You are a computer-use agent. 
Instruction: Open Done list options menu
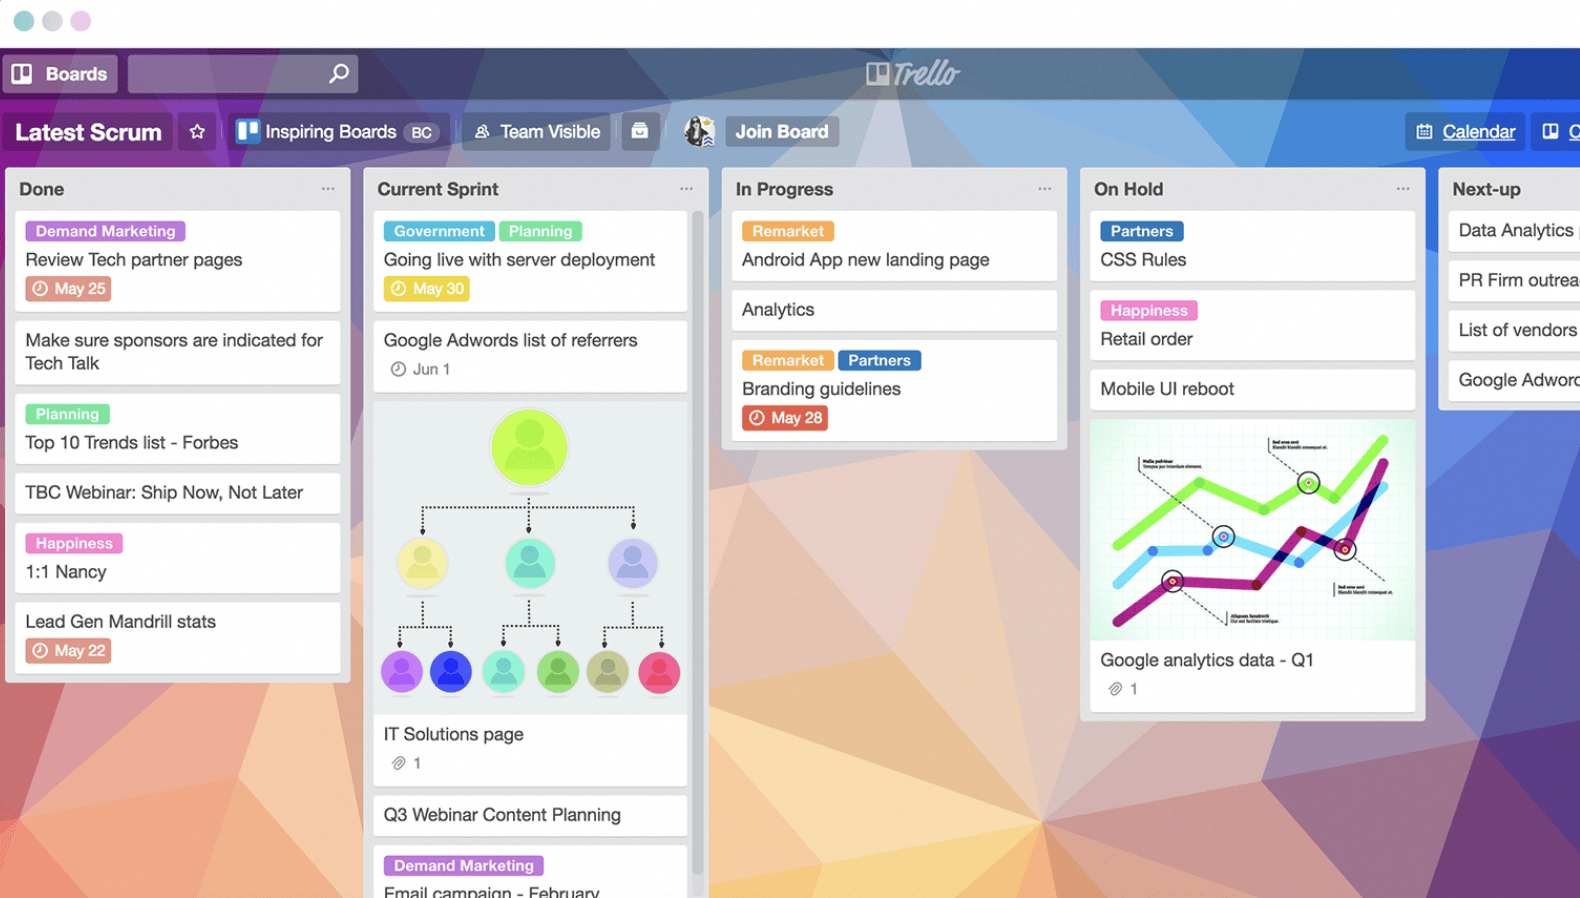[x=328, y=189]
